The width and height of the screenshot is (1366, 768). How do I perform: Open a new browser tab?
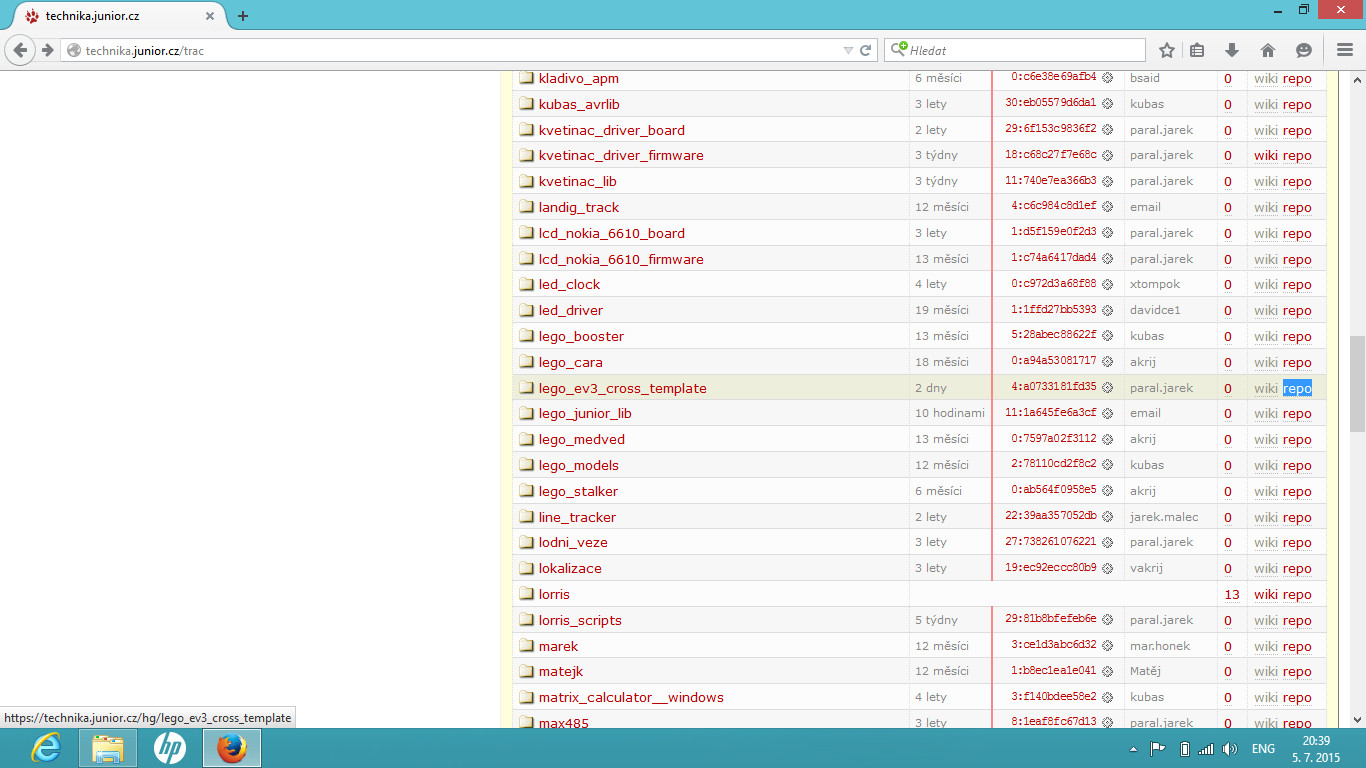tap(243, 16)
